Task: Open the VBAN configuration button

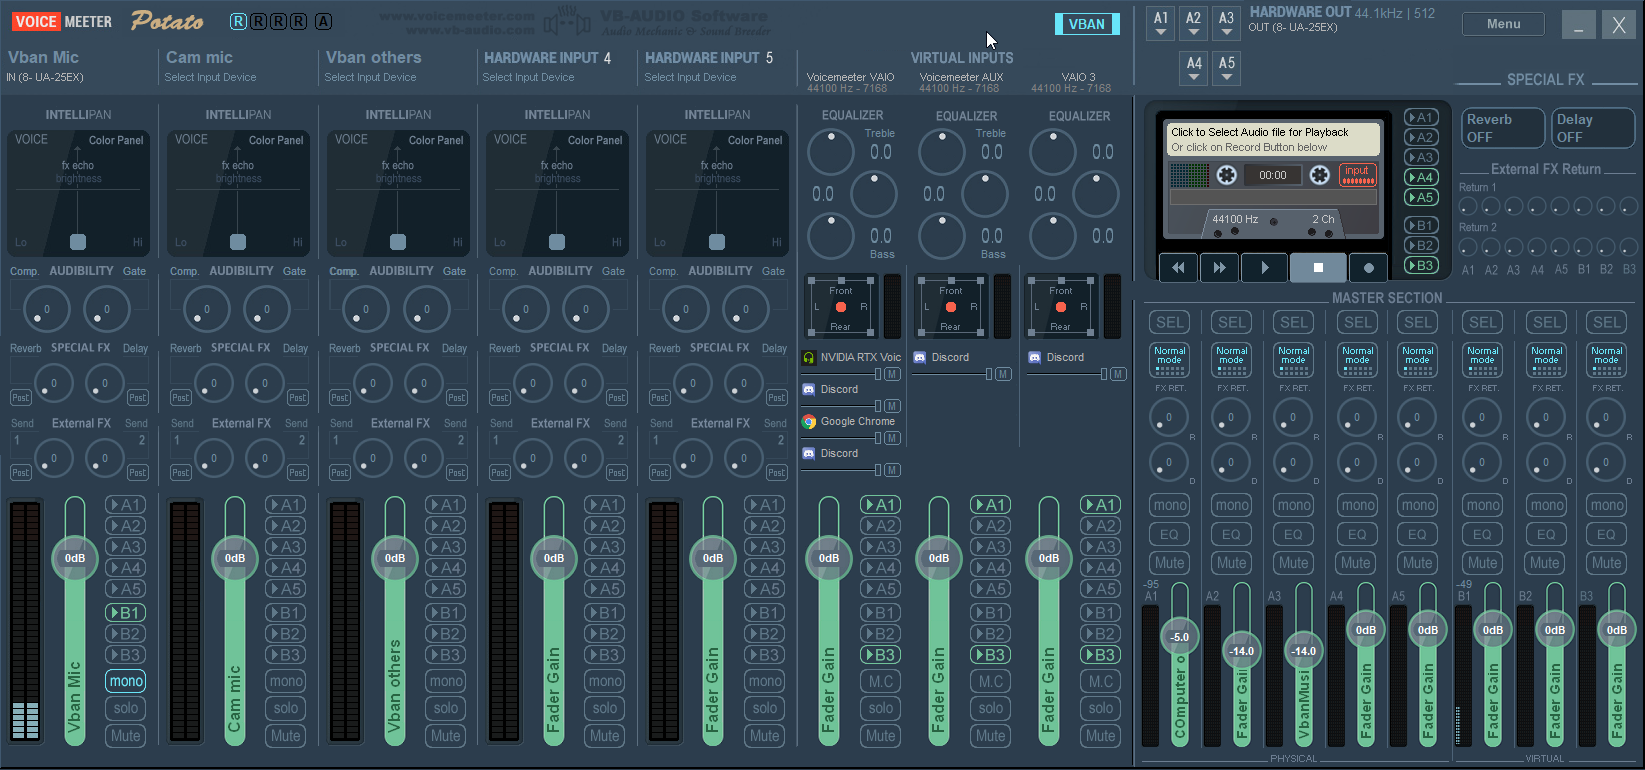Action: pyautogui.click(x=1087, y=24)
